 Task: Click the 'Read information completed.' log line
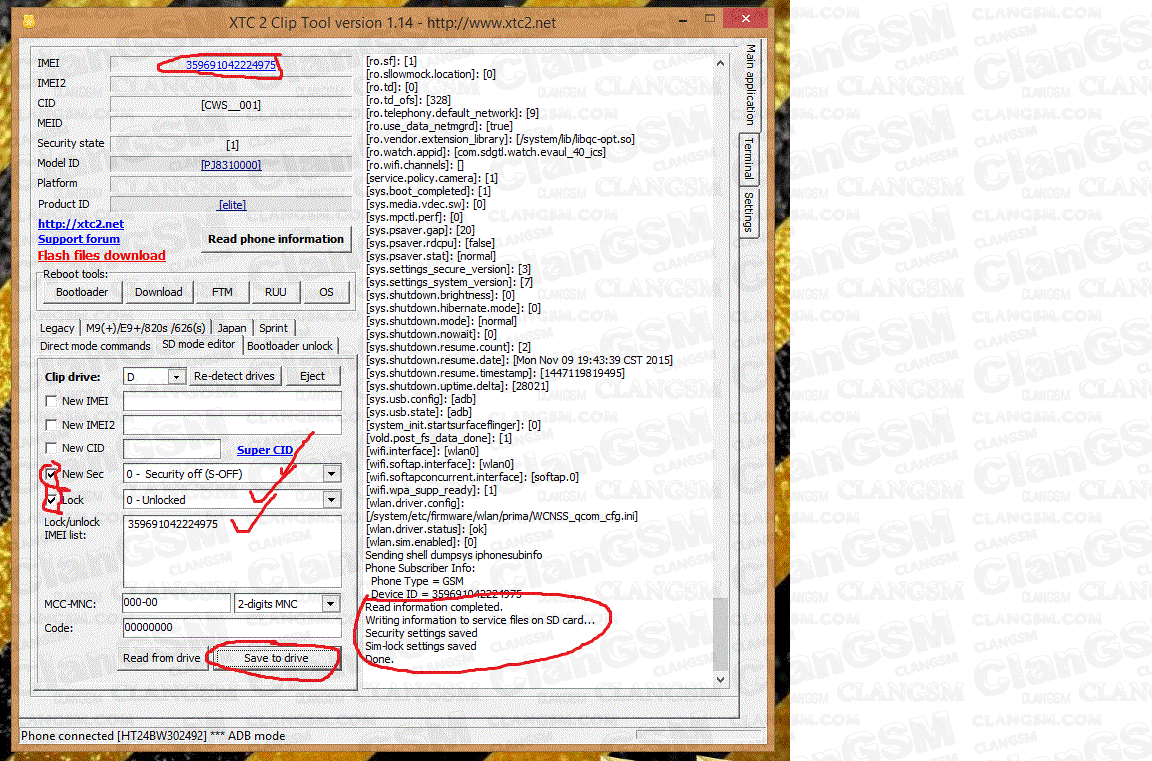click(434, 607)
